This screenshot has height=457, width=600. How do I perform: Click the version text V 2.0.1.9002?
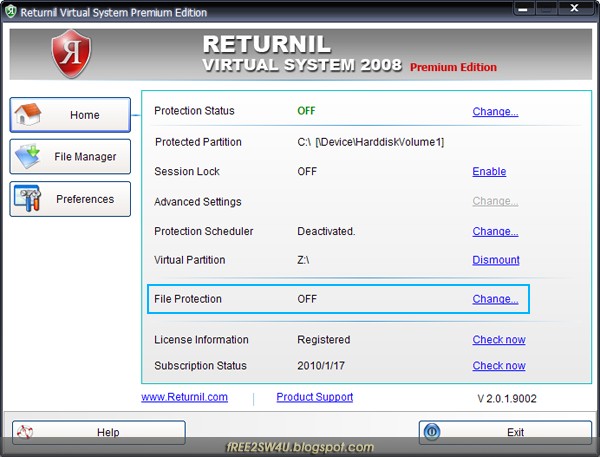pyautogui.click(x=507, y=399)
